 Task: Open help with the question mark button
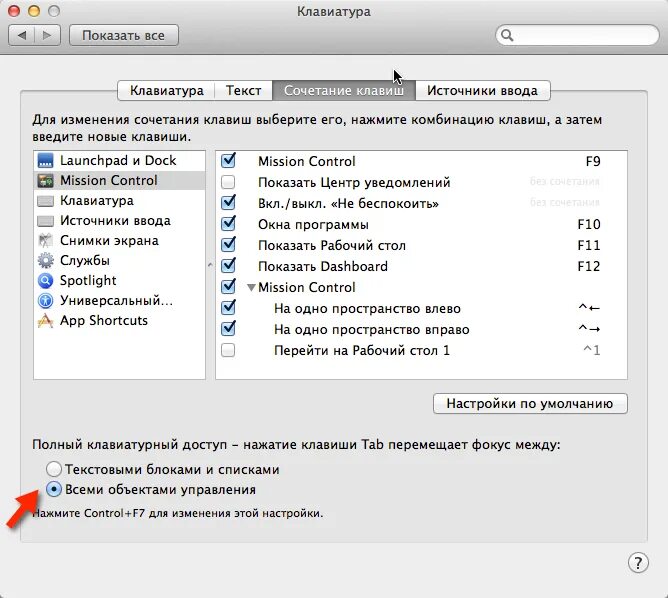638,563
